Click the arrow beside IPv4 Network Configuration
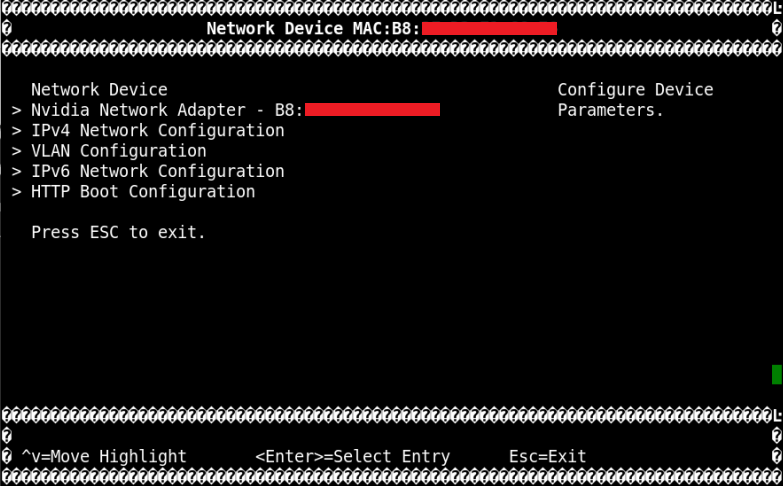 (x=16, y=131)
